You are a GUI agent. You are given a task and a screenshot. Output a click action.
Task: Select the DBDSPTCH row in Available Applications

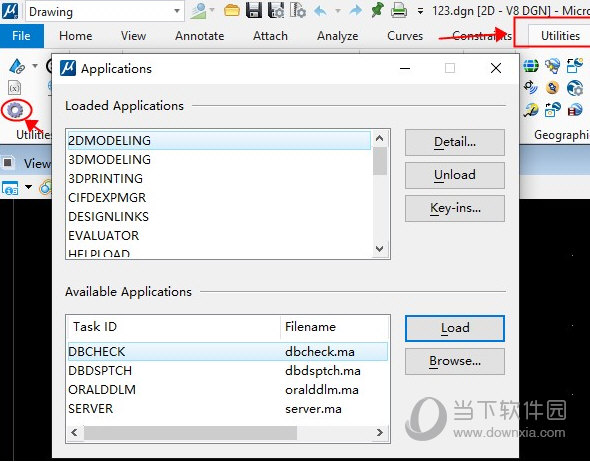227,371
